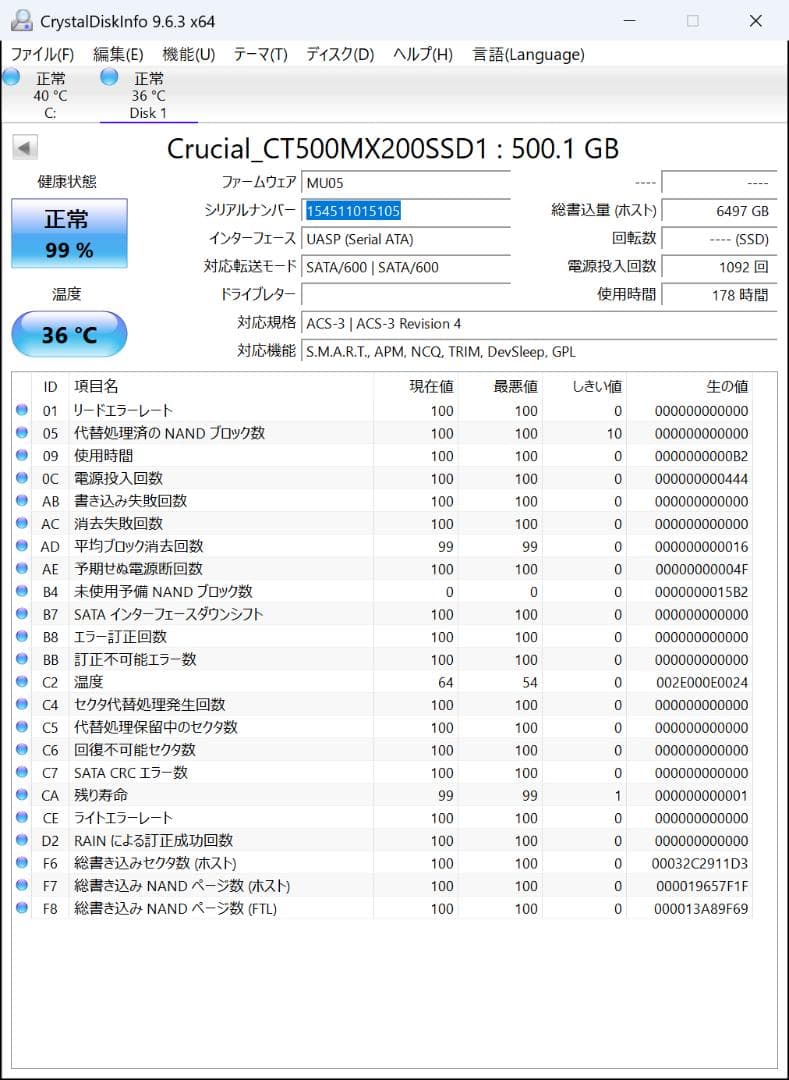Viewport: 789px width, 1080px height.
Task: Click the status dot for ID AC row
Action: pos(21,523)
